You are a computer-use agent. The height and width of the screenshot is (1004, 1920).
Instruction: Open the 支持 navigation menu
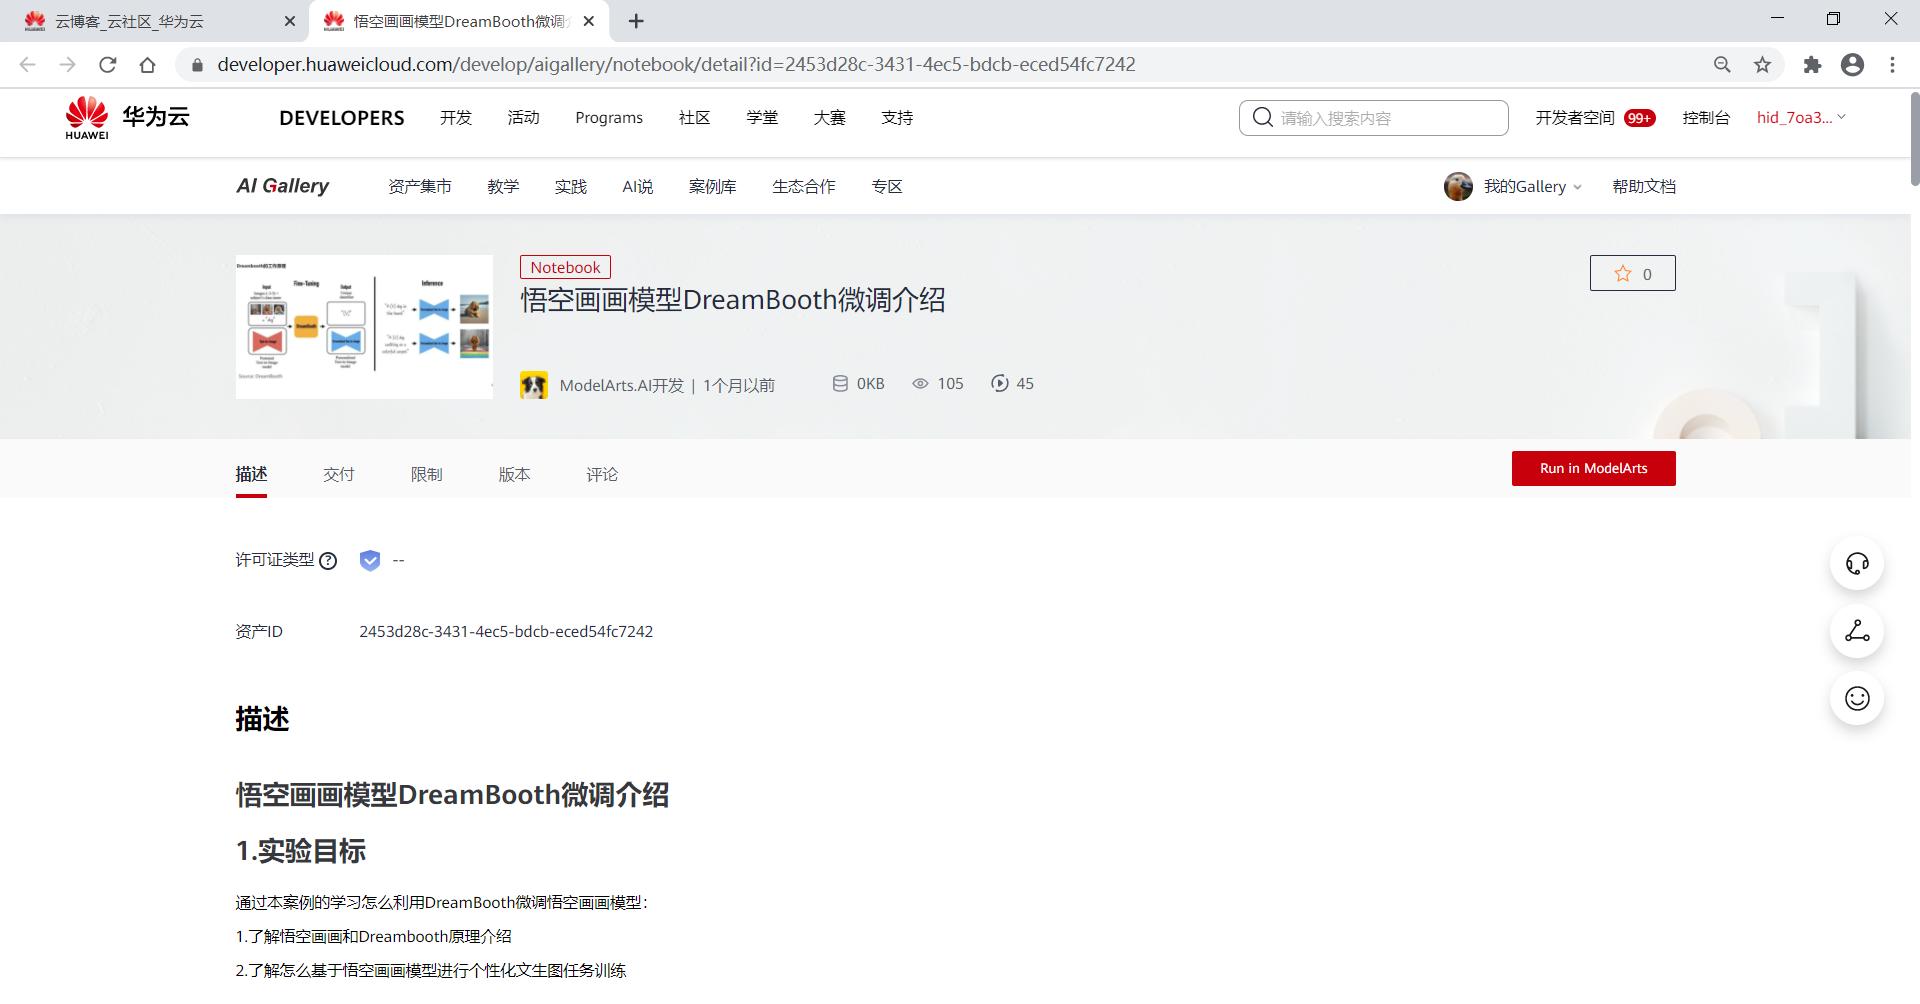click(897, 118)
